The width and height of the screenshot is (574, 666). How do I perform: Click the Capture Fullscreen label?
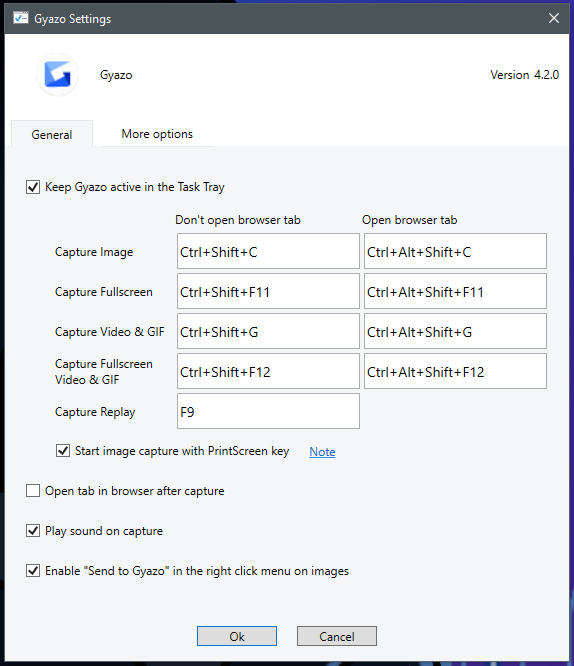coord(104,292)
